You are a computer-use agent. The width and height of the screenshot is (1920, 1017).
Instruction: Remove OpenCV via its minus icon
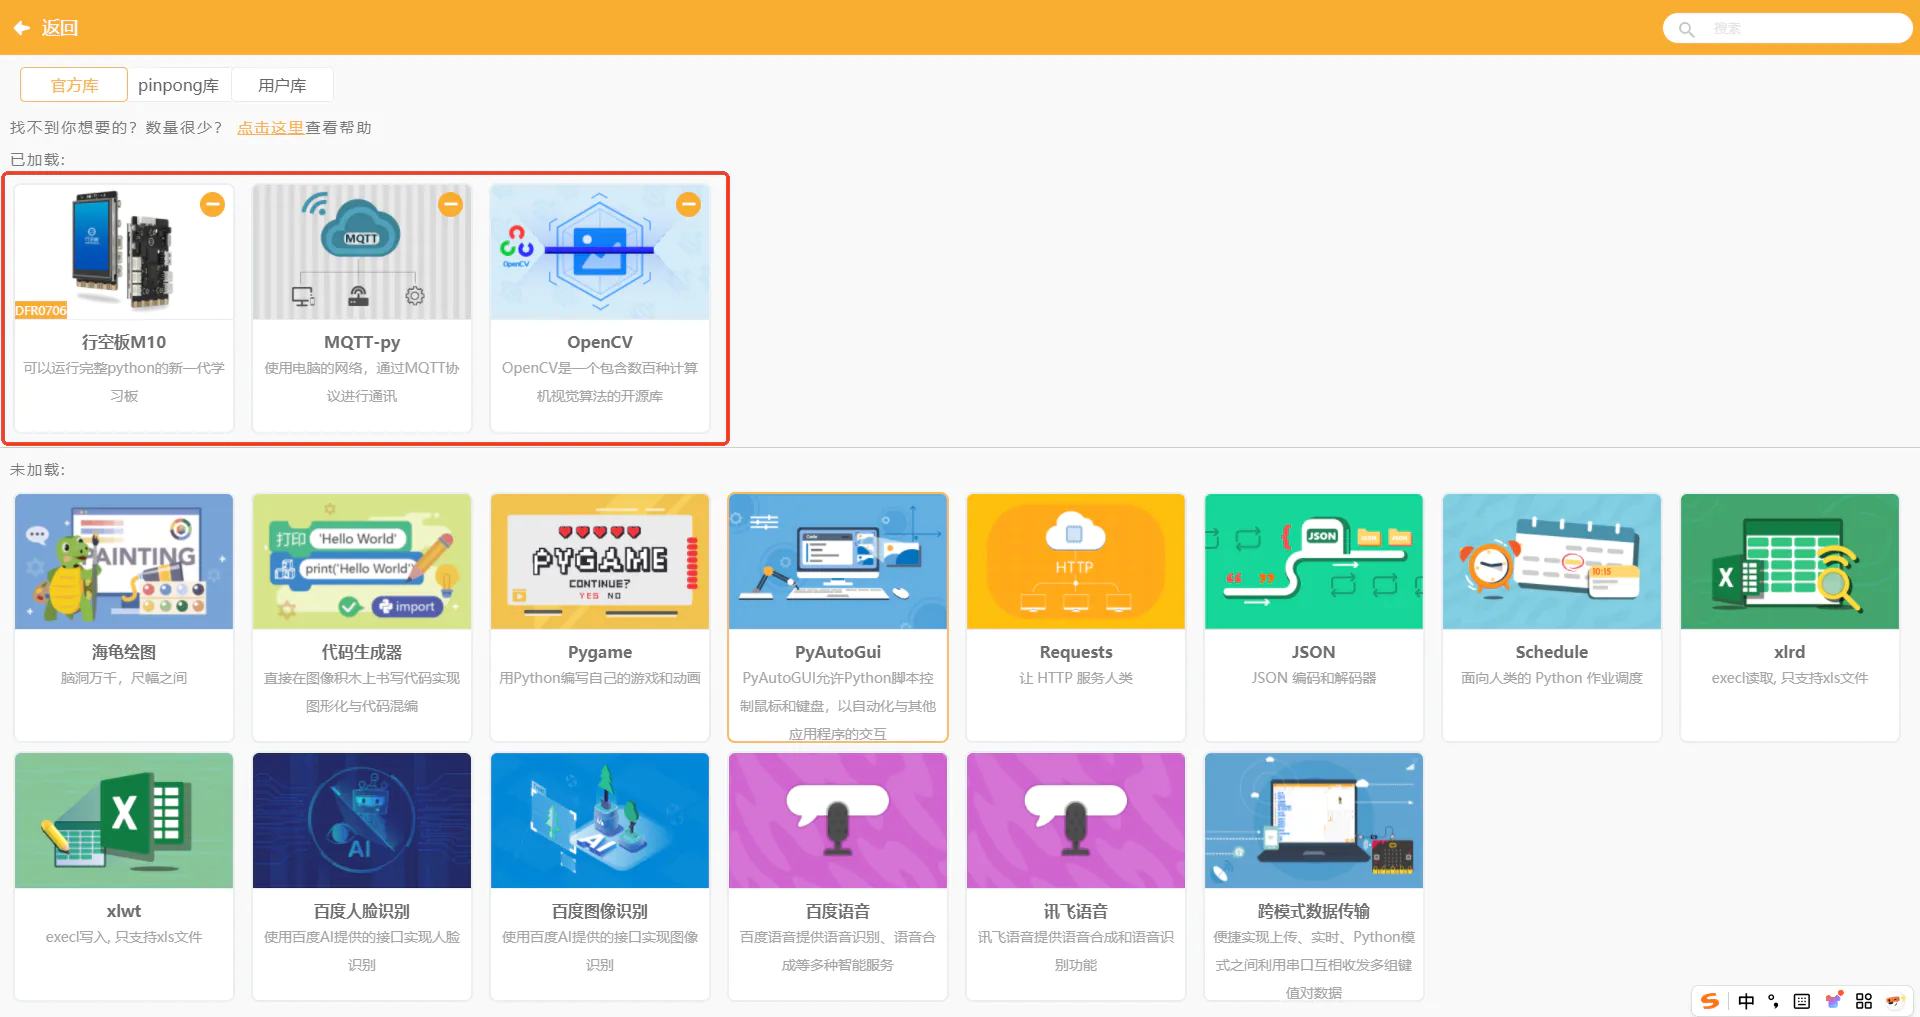click(688, 204)
